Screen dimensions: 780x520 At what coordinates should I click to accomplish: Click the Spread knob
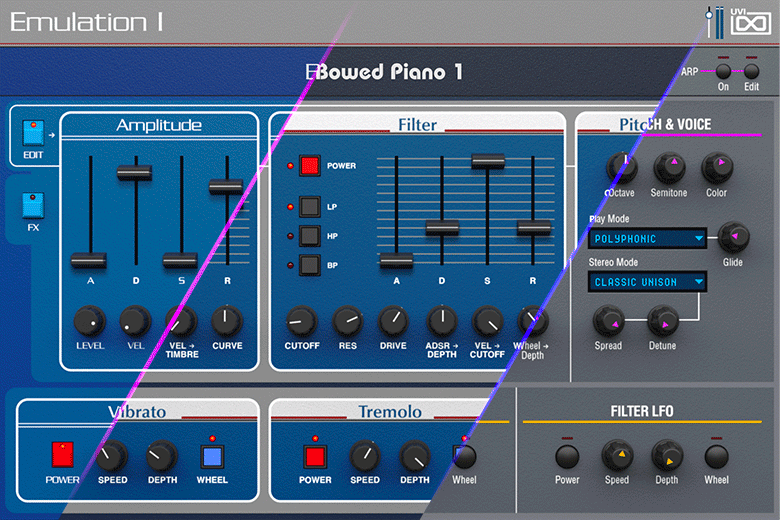pos(609,321)
